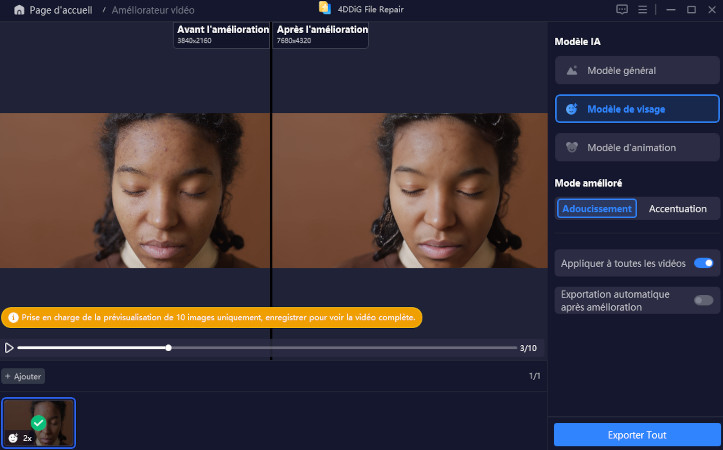Open the hamburger menu in title bar
723x450 pixels.
click(x=642, y=10)
